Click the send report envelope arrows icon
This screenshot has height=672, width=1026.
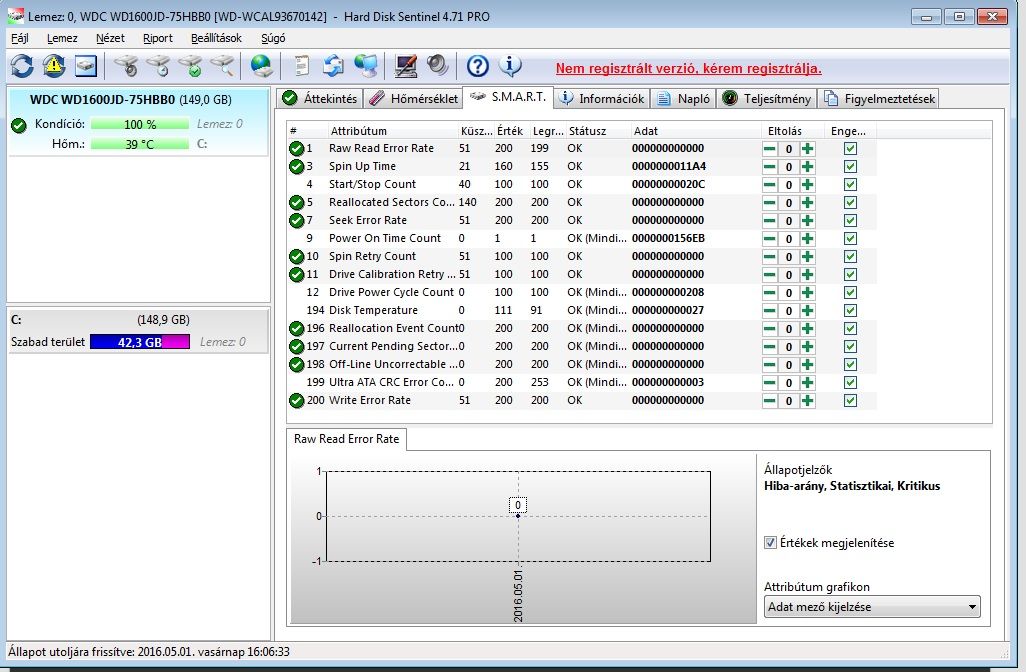pos(333,65)
